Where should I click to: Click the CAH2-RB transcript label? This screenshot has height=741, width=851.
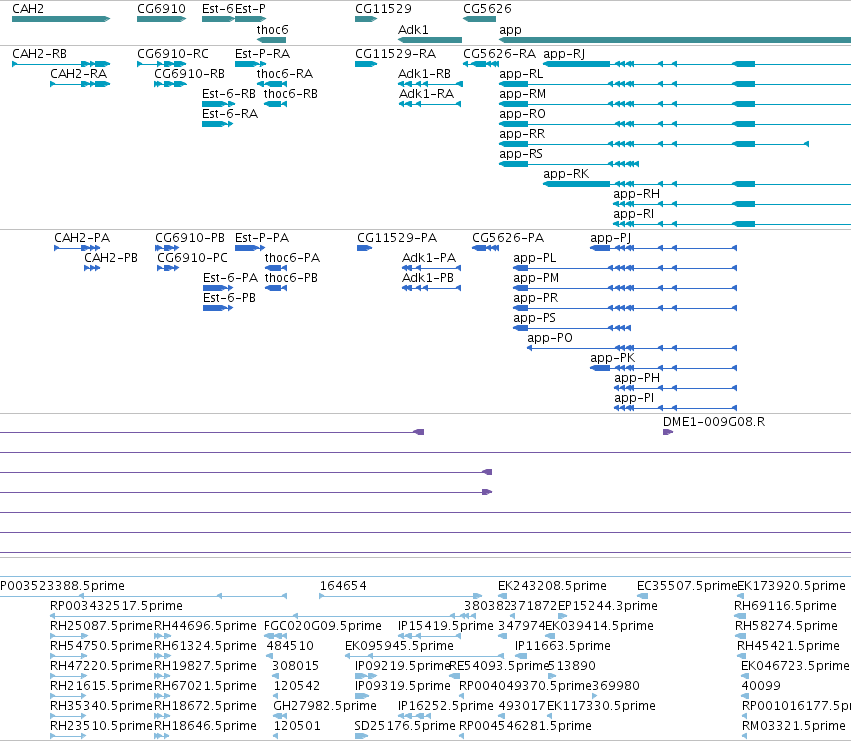coord(40,54)
